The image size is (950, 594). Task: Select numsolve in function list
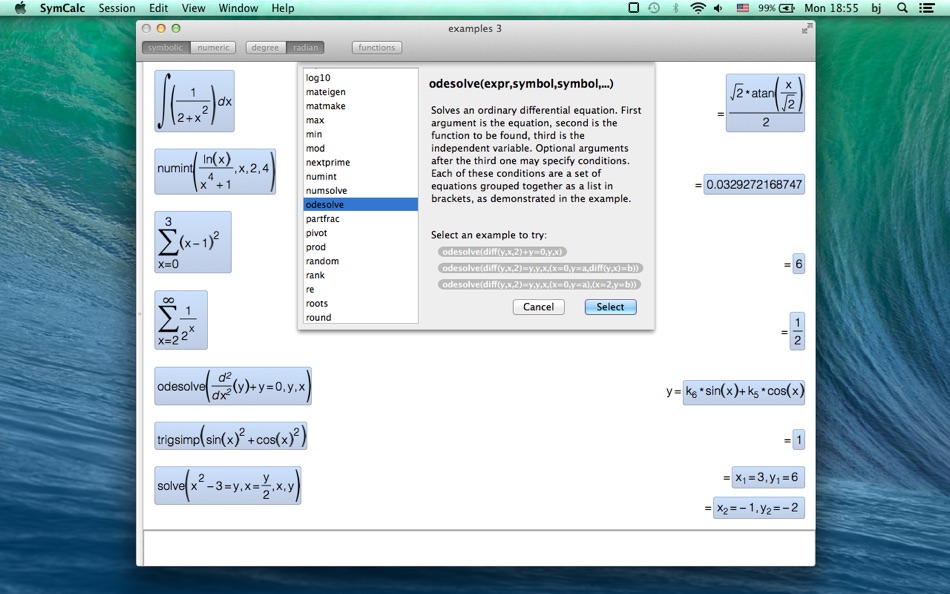[x=360, y=190]
